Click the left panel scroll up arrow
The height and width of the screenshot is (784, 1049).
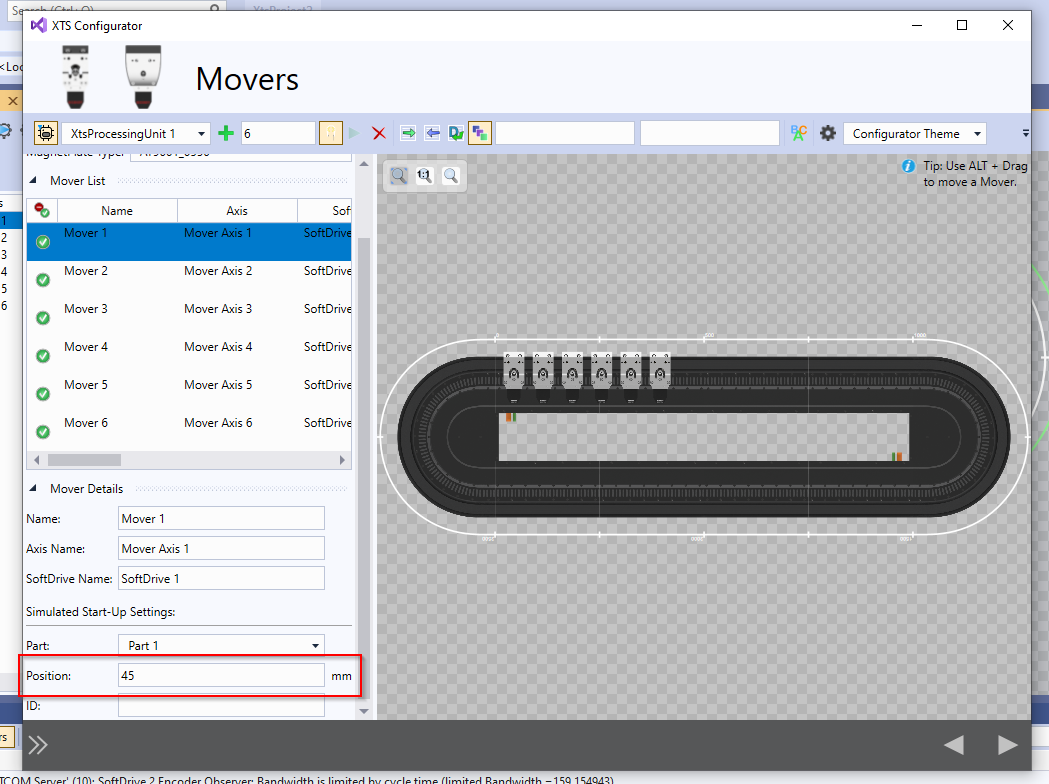click(364, 164)
